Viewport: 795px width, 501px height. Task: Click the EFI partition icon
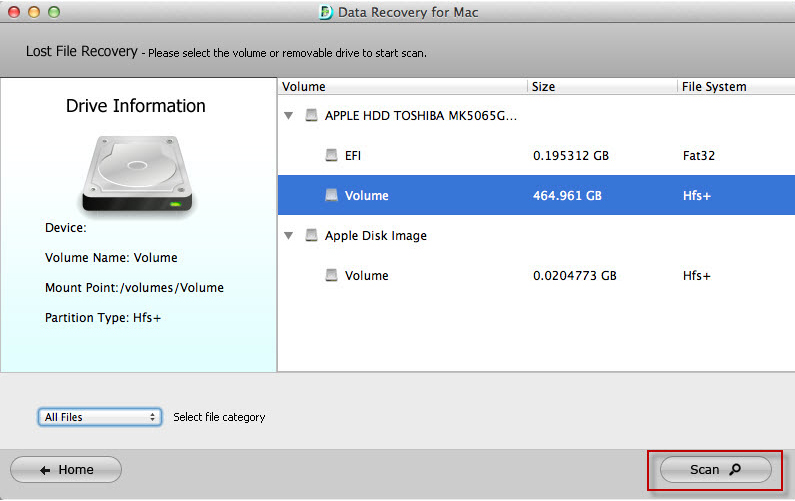pyautogui.click(x=331, y=156)
